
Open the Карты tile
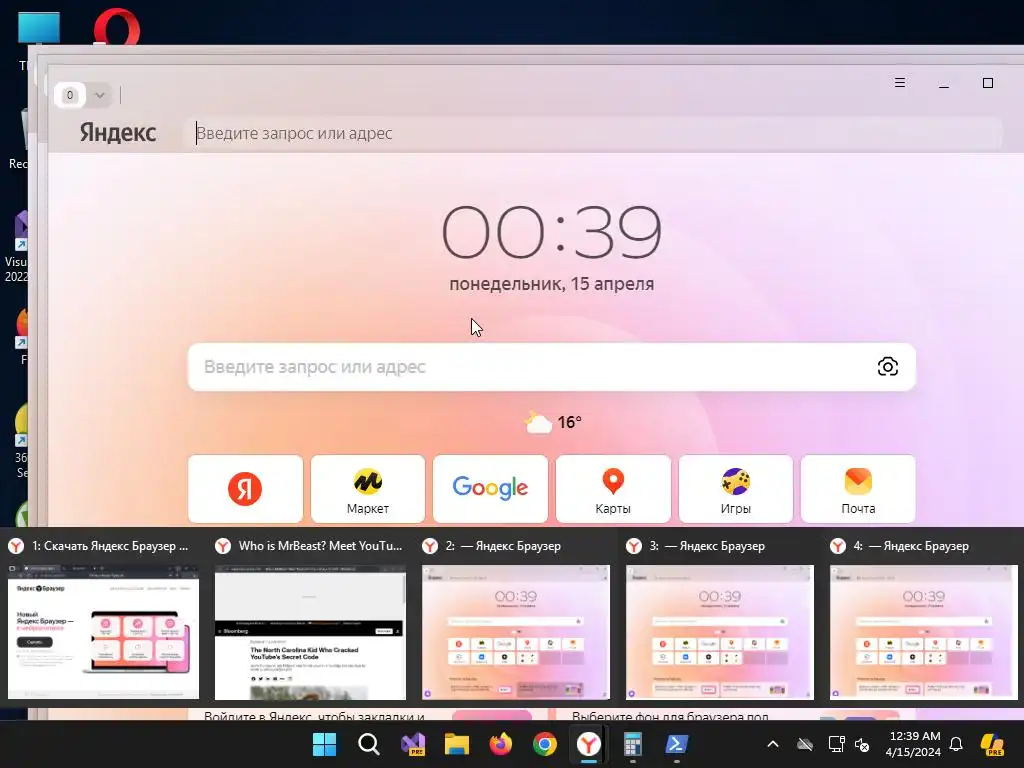tap(613, 488)
